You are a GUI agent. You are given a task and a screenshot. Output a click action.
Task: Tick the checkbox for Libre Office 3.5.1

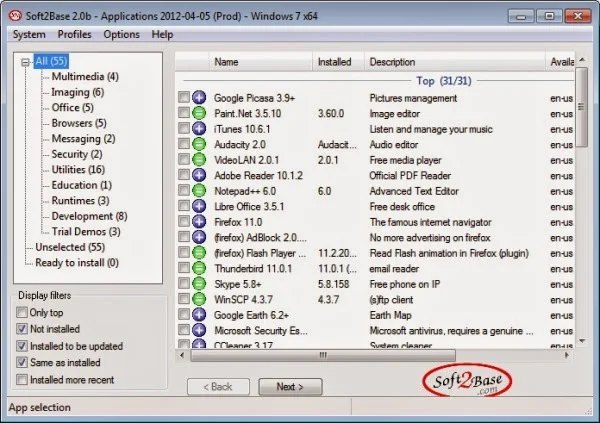pyautogui.click(x=184, y=206)
